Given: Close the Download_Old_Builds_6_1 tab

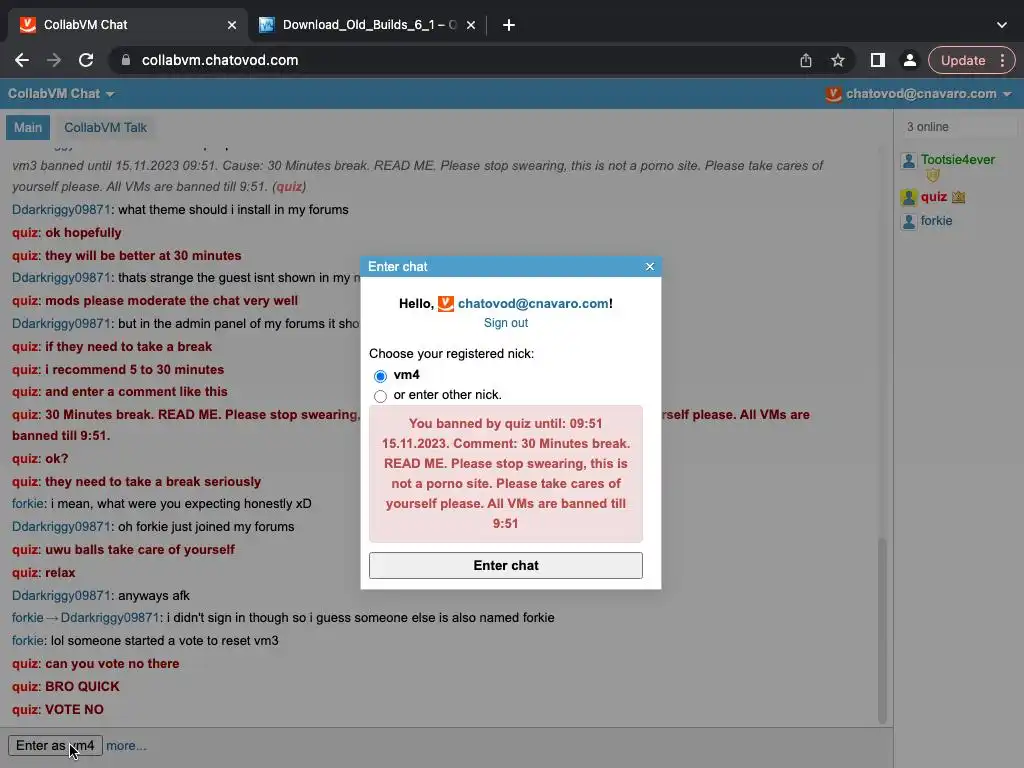Looking at the screenshot, I should (x=471, y=25).
